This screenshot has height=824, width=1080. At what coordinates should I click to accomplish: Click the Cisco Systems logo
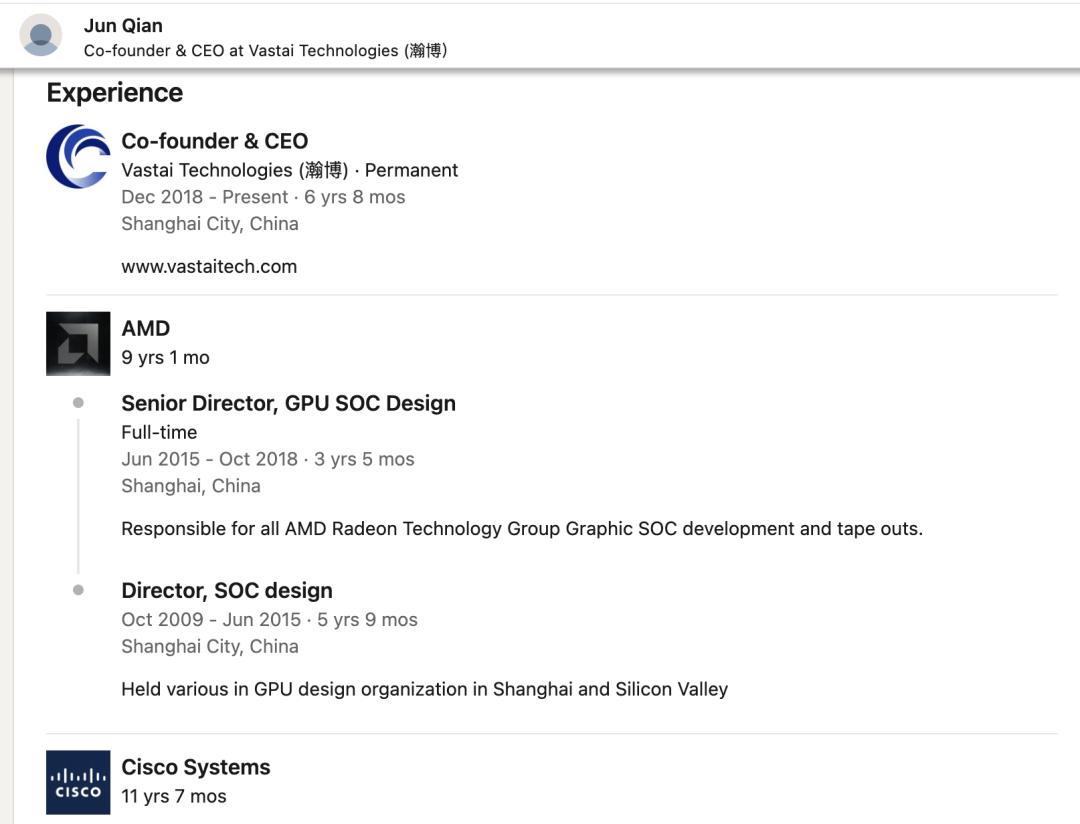click(78, 782)
